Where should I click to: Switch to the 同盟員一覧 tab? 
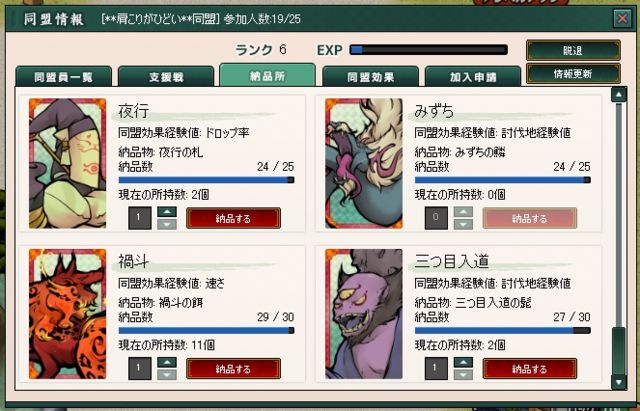pyautogui.click(x=63, y=77)
